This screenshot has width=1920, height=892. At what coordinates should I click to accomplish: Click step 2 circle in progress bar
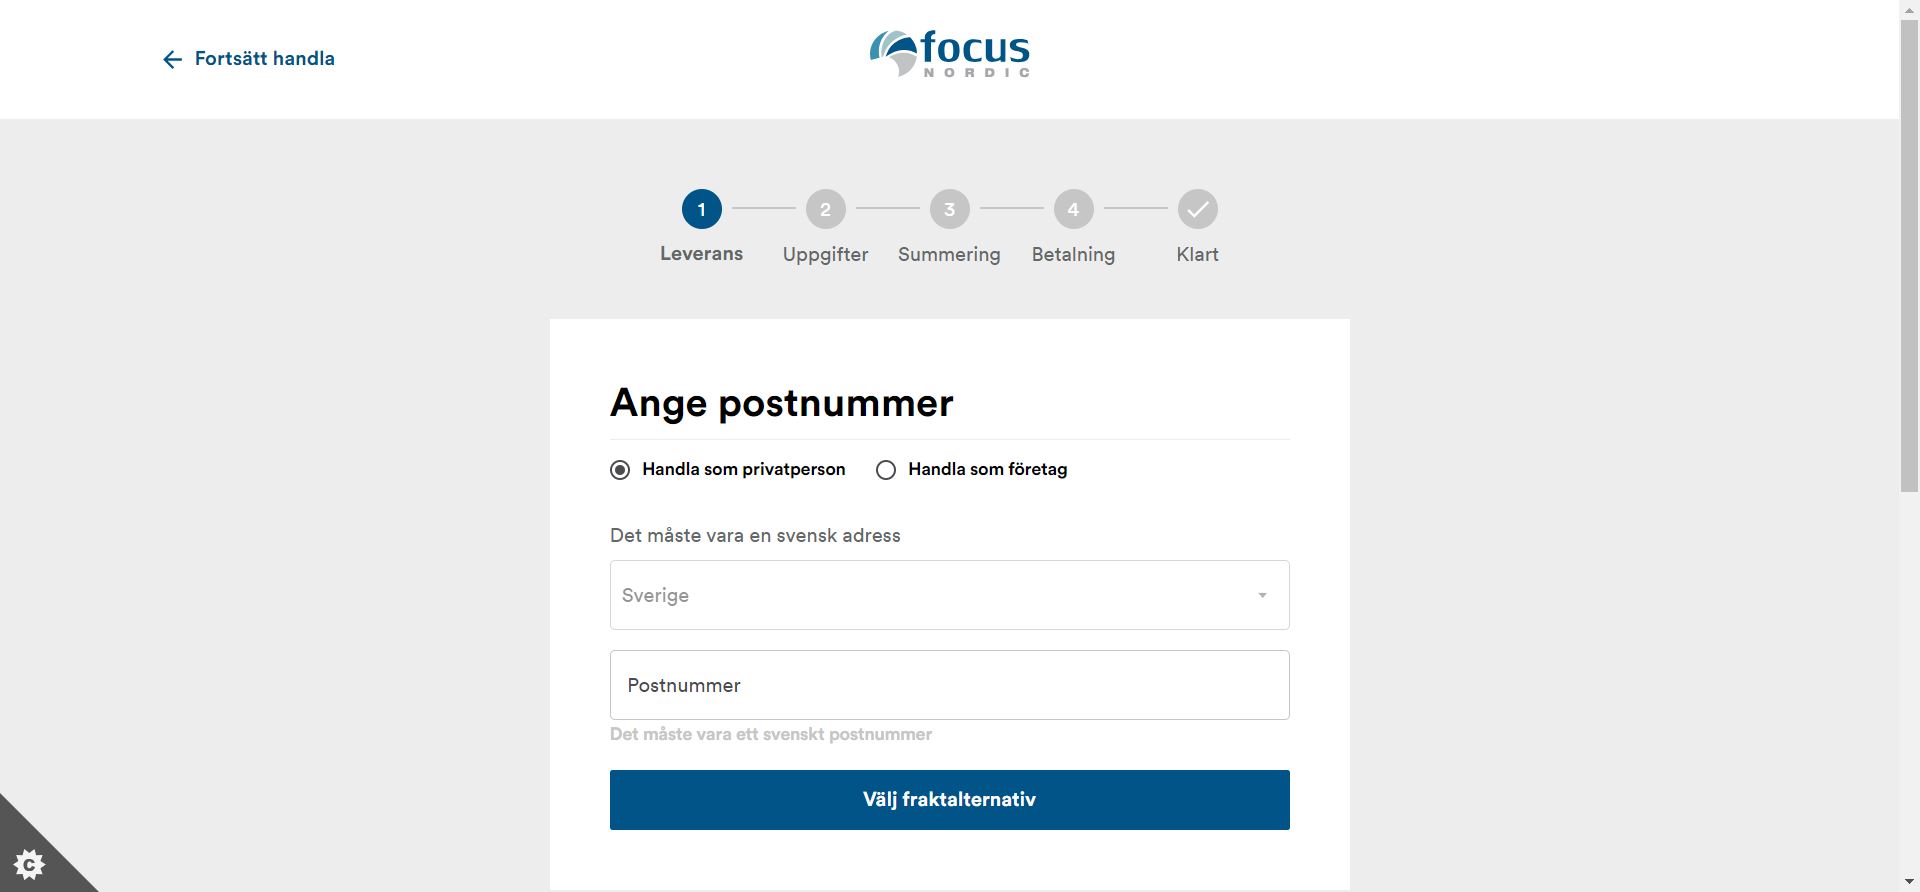826,209
